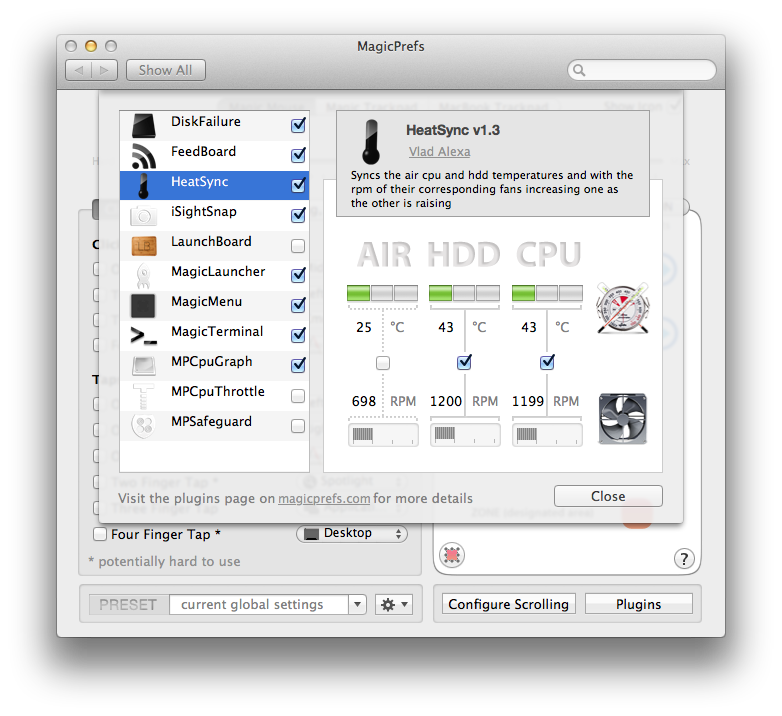Enable AIR temperature sync checkbox
This screenshot has width=782, height=716.
click(383, 363)
